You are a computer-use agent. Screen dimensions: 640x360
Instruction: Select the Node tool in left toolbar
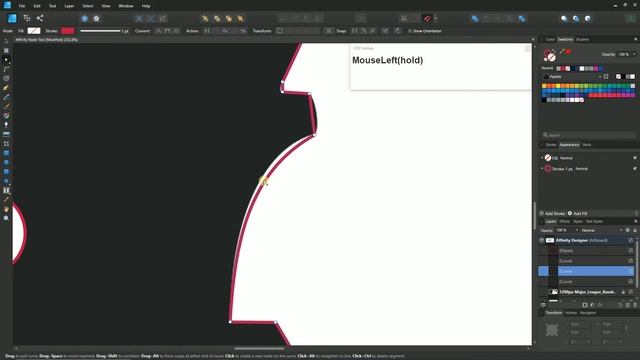tap(6, 60)
